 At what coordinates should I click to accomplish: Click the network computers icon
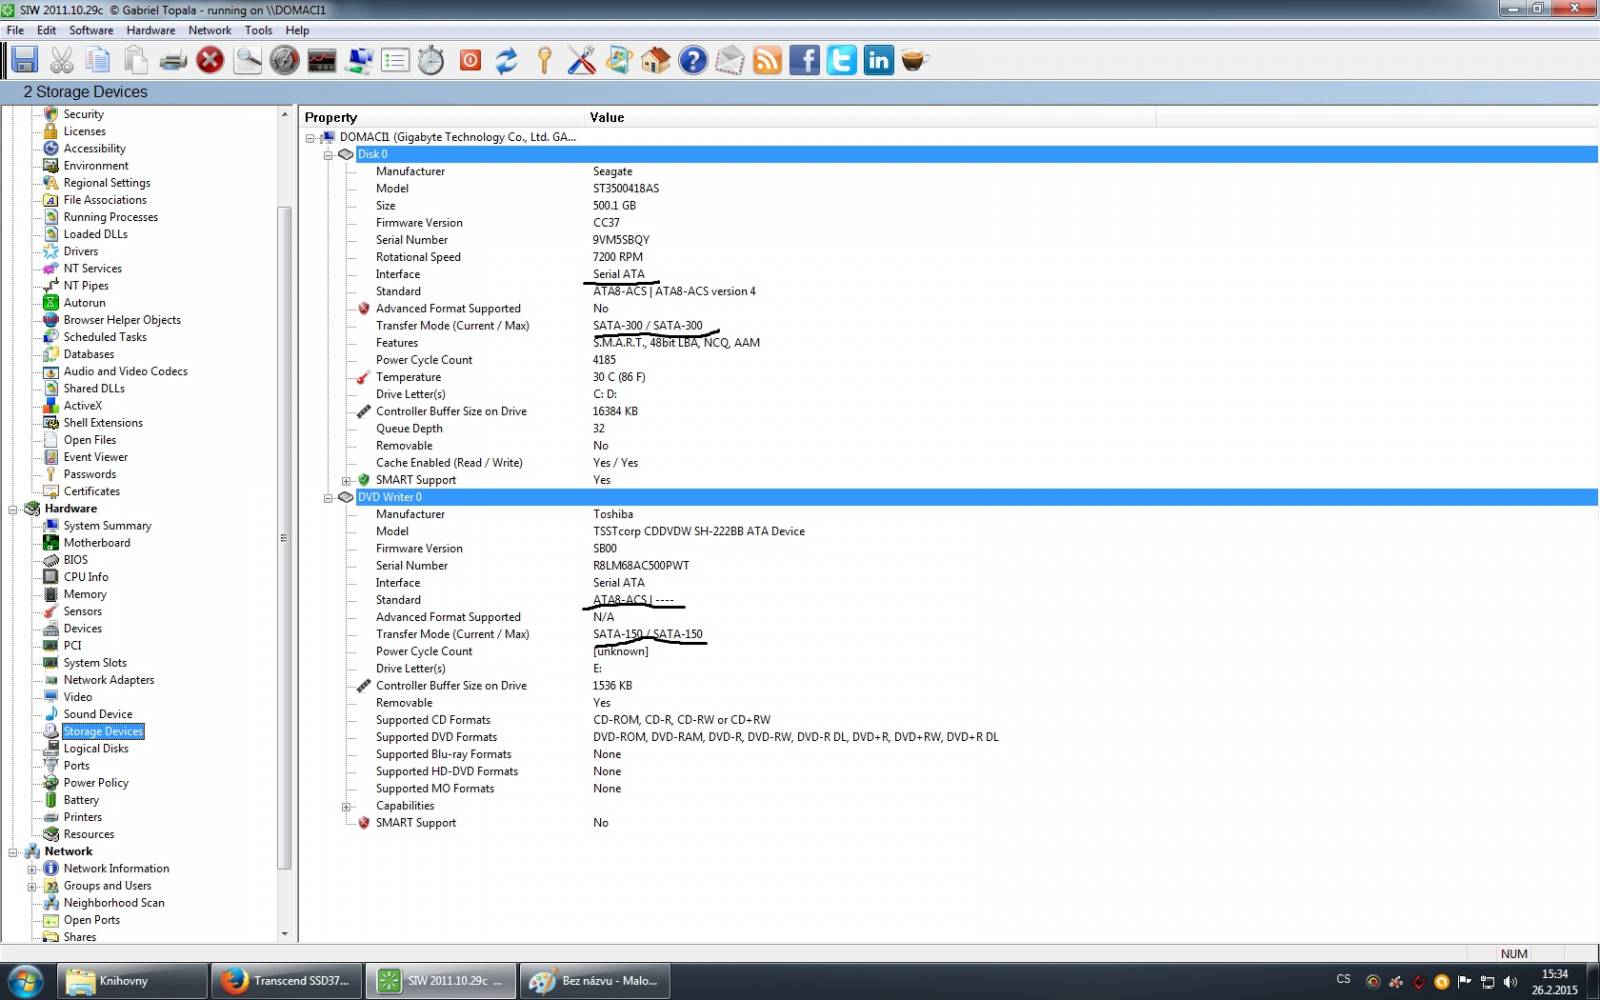(359, 60)
